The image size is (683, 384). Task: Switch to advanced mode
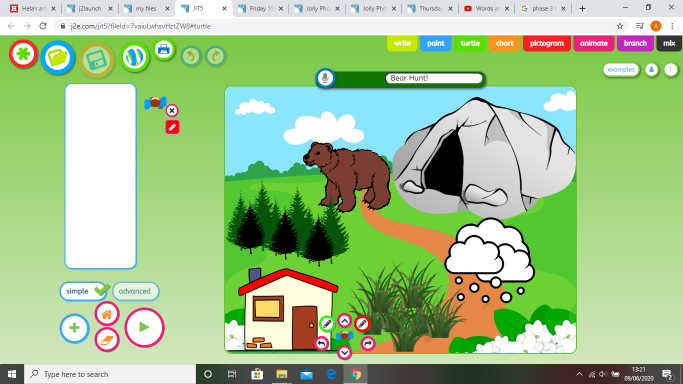click(x=135, y=291)
